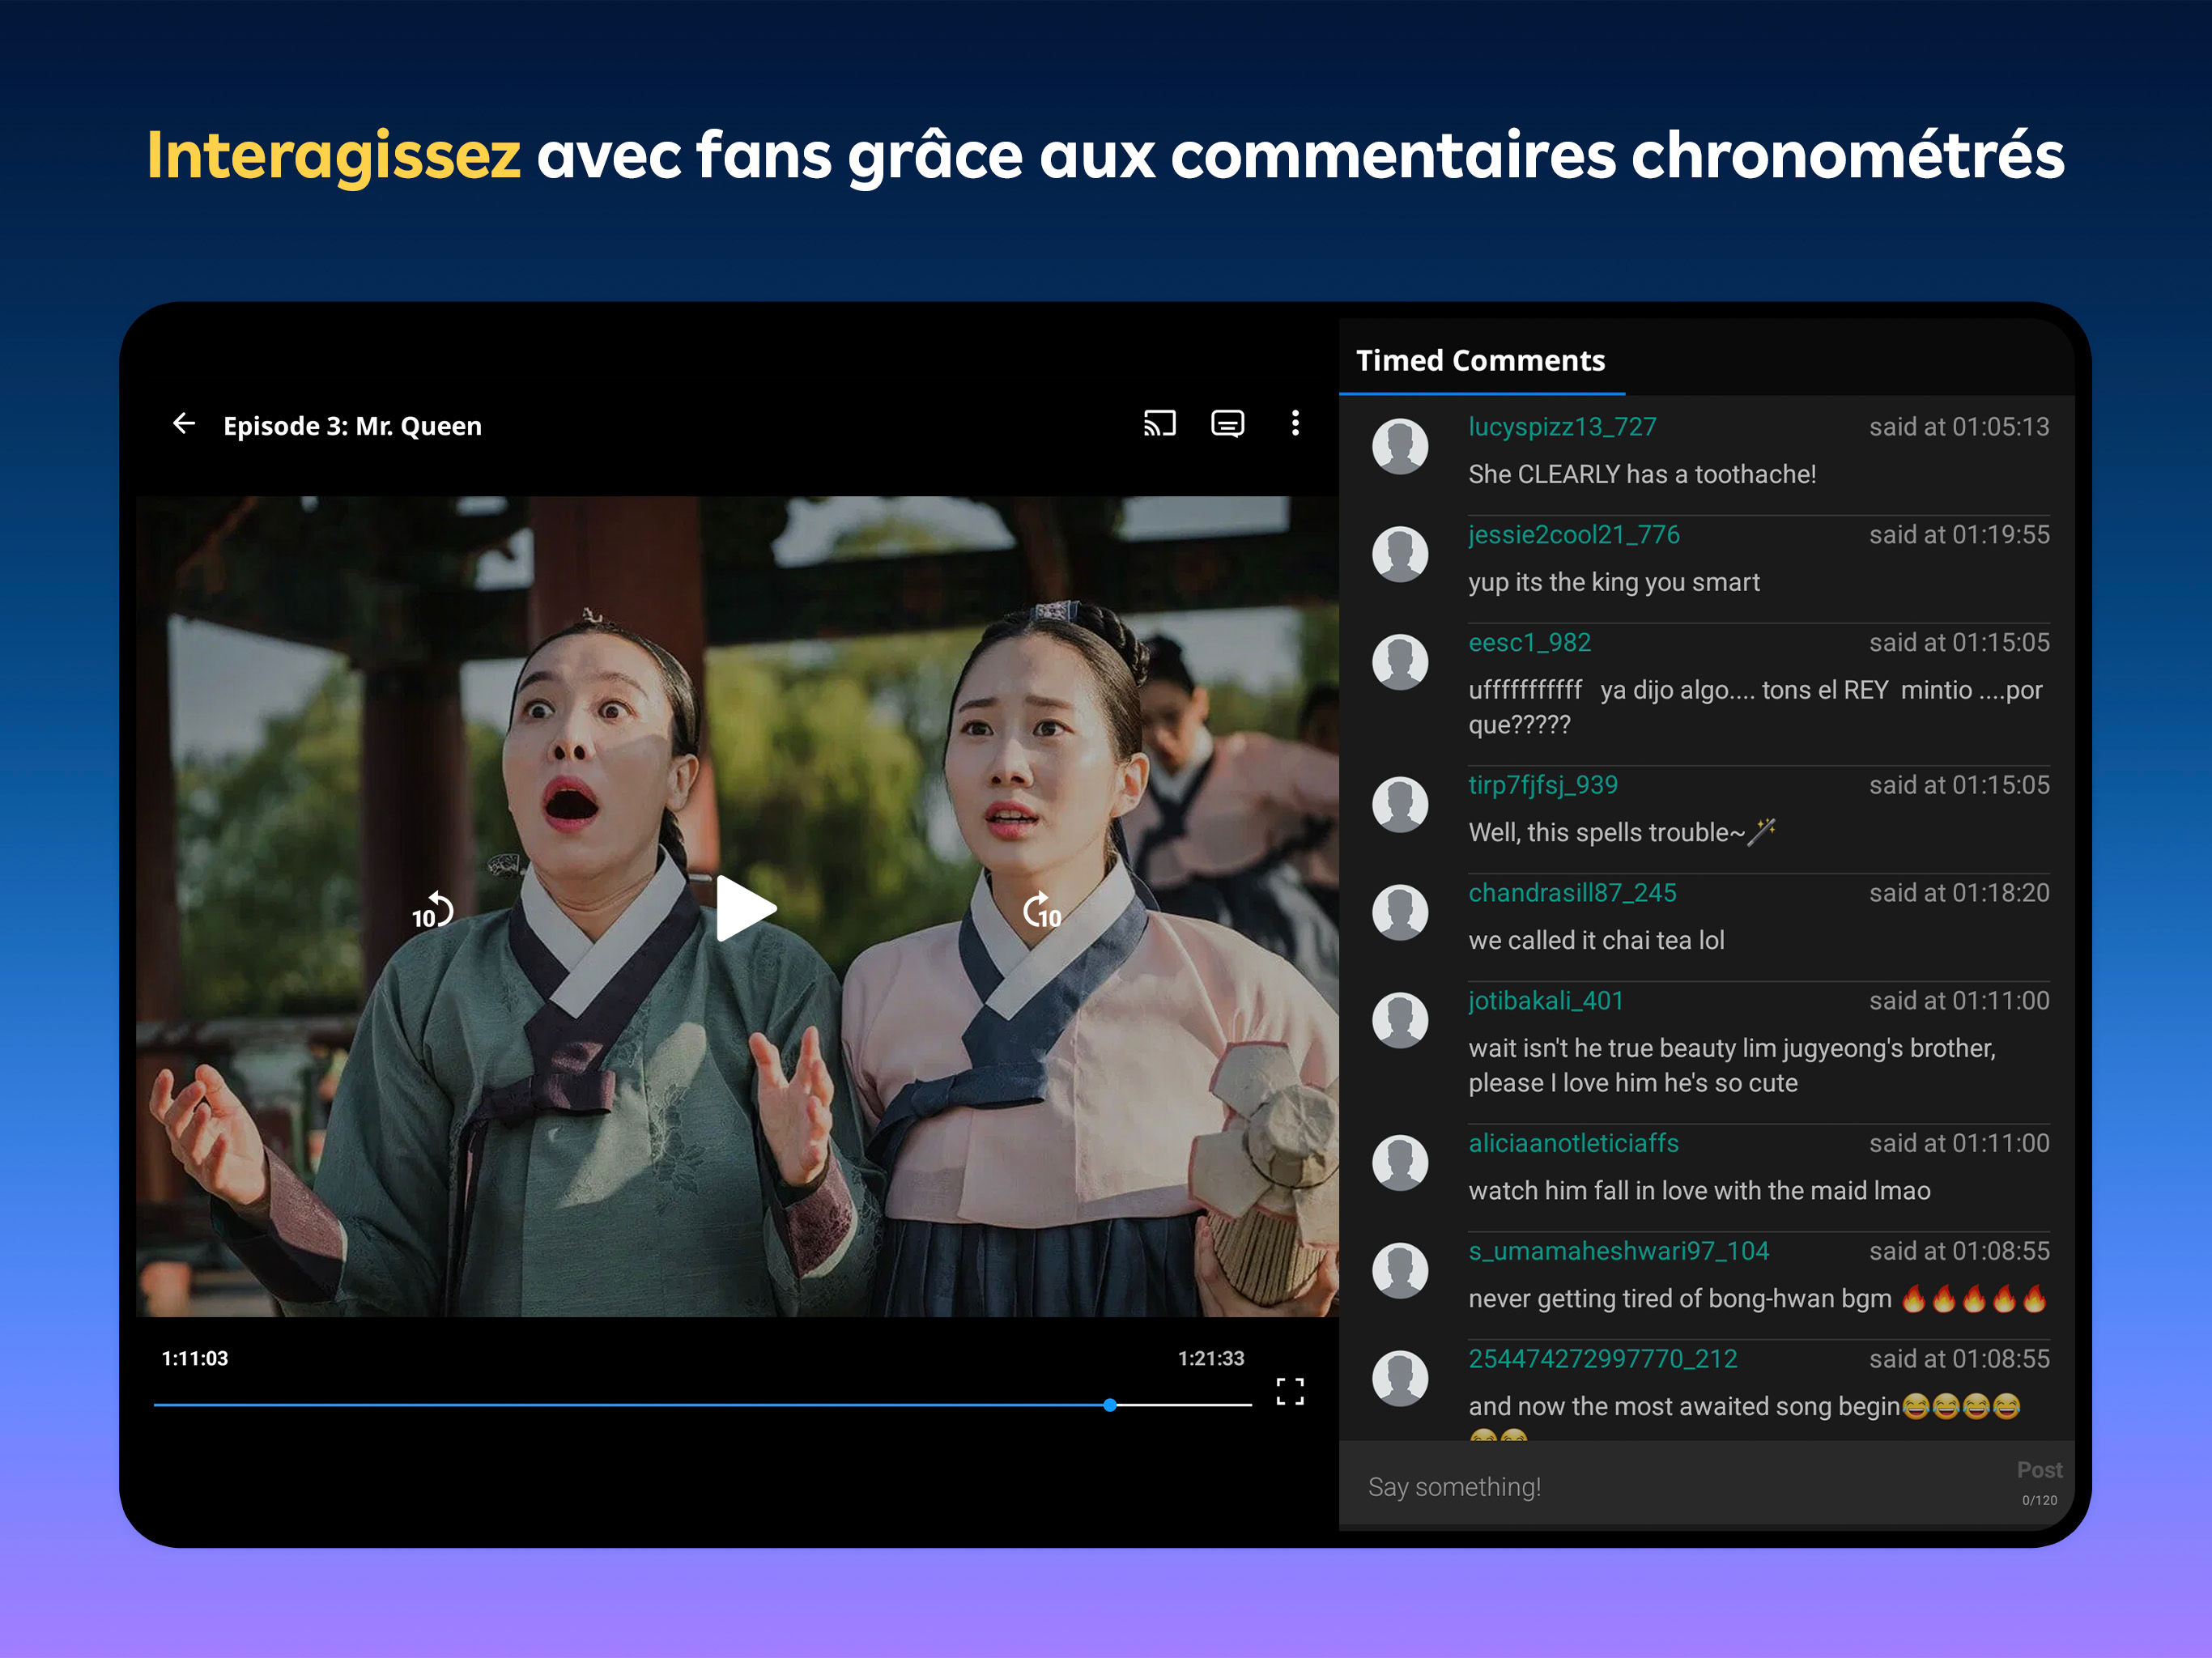Viewport: 2212px width, 1658px height.
Task: Open the three-dot more options menu
Action: (x=1295, y=424)
